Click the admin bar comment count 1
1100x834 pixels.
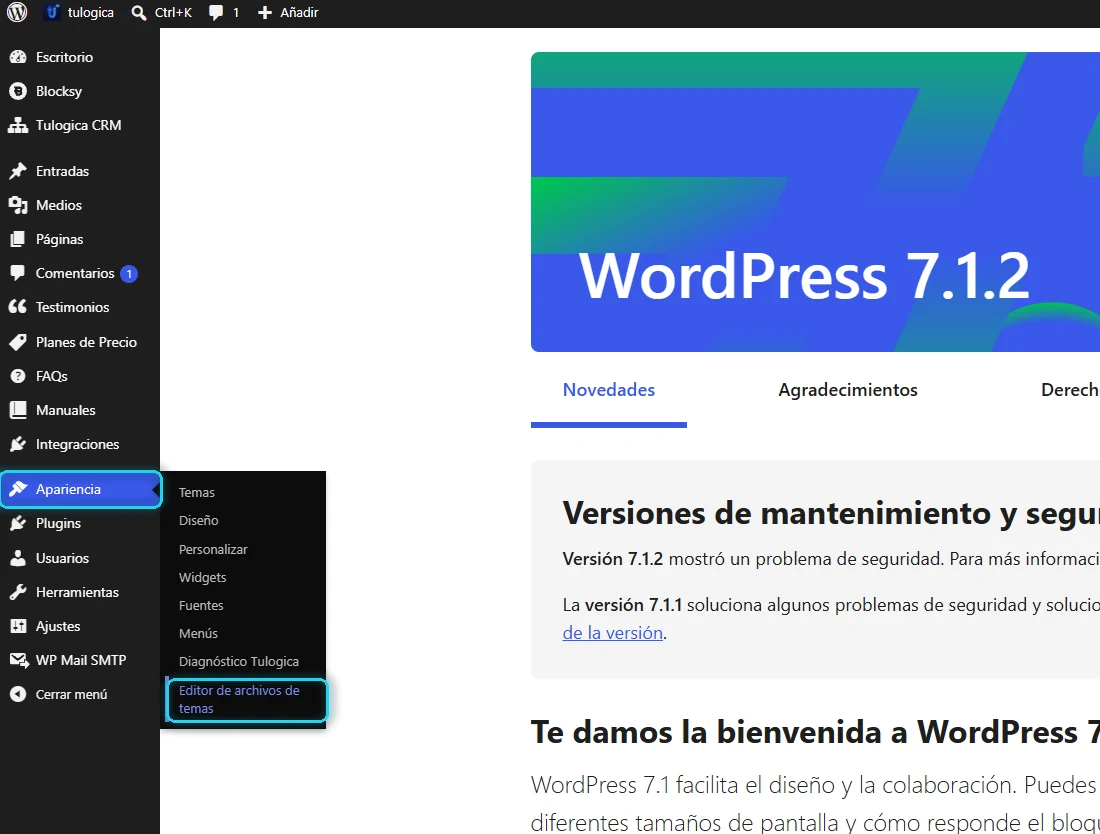tap(236, 13)
